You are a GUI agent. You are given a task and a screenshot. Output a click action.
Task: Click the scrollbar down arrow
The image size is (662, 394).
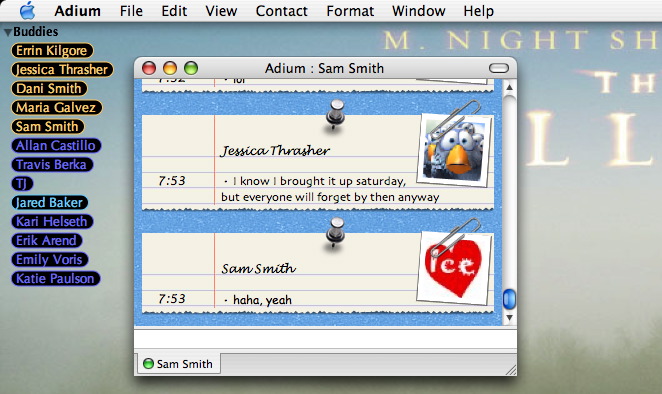point(509,318)
